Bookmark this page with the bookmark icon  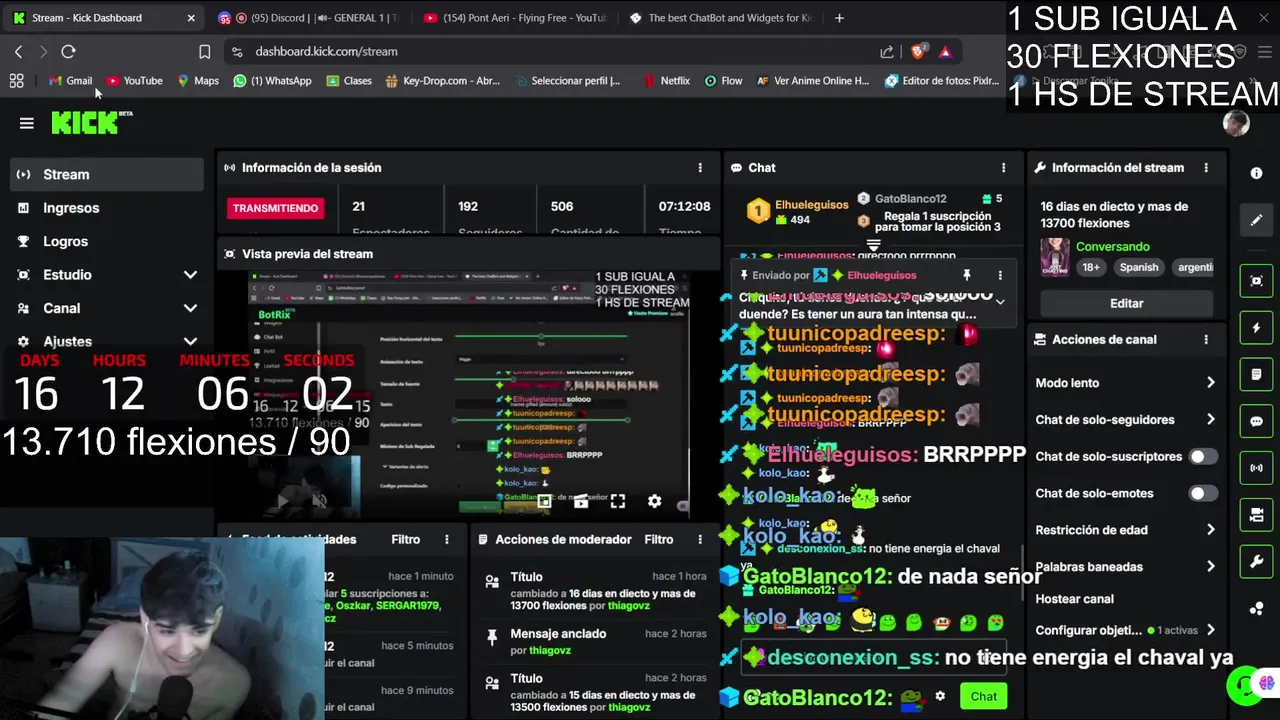(x=205, y=52)
